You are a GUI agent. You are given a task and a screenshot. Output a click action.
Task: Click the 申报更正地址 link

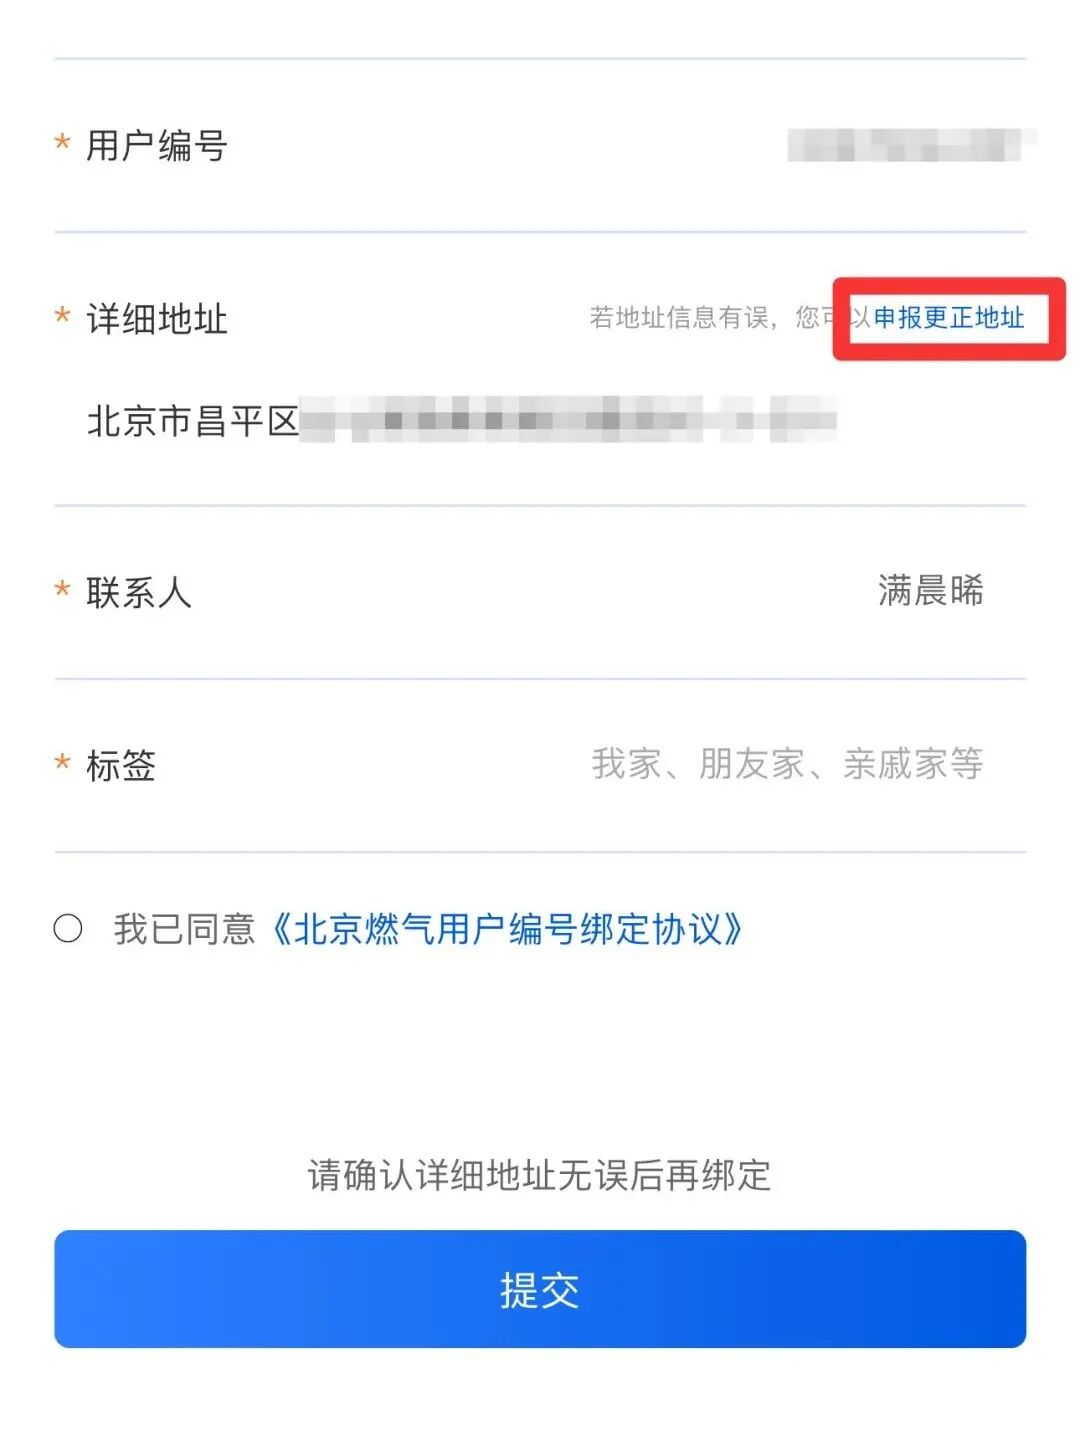[x=948, y=318]
